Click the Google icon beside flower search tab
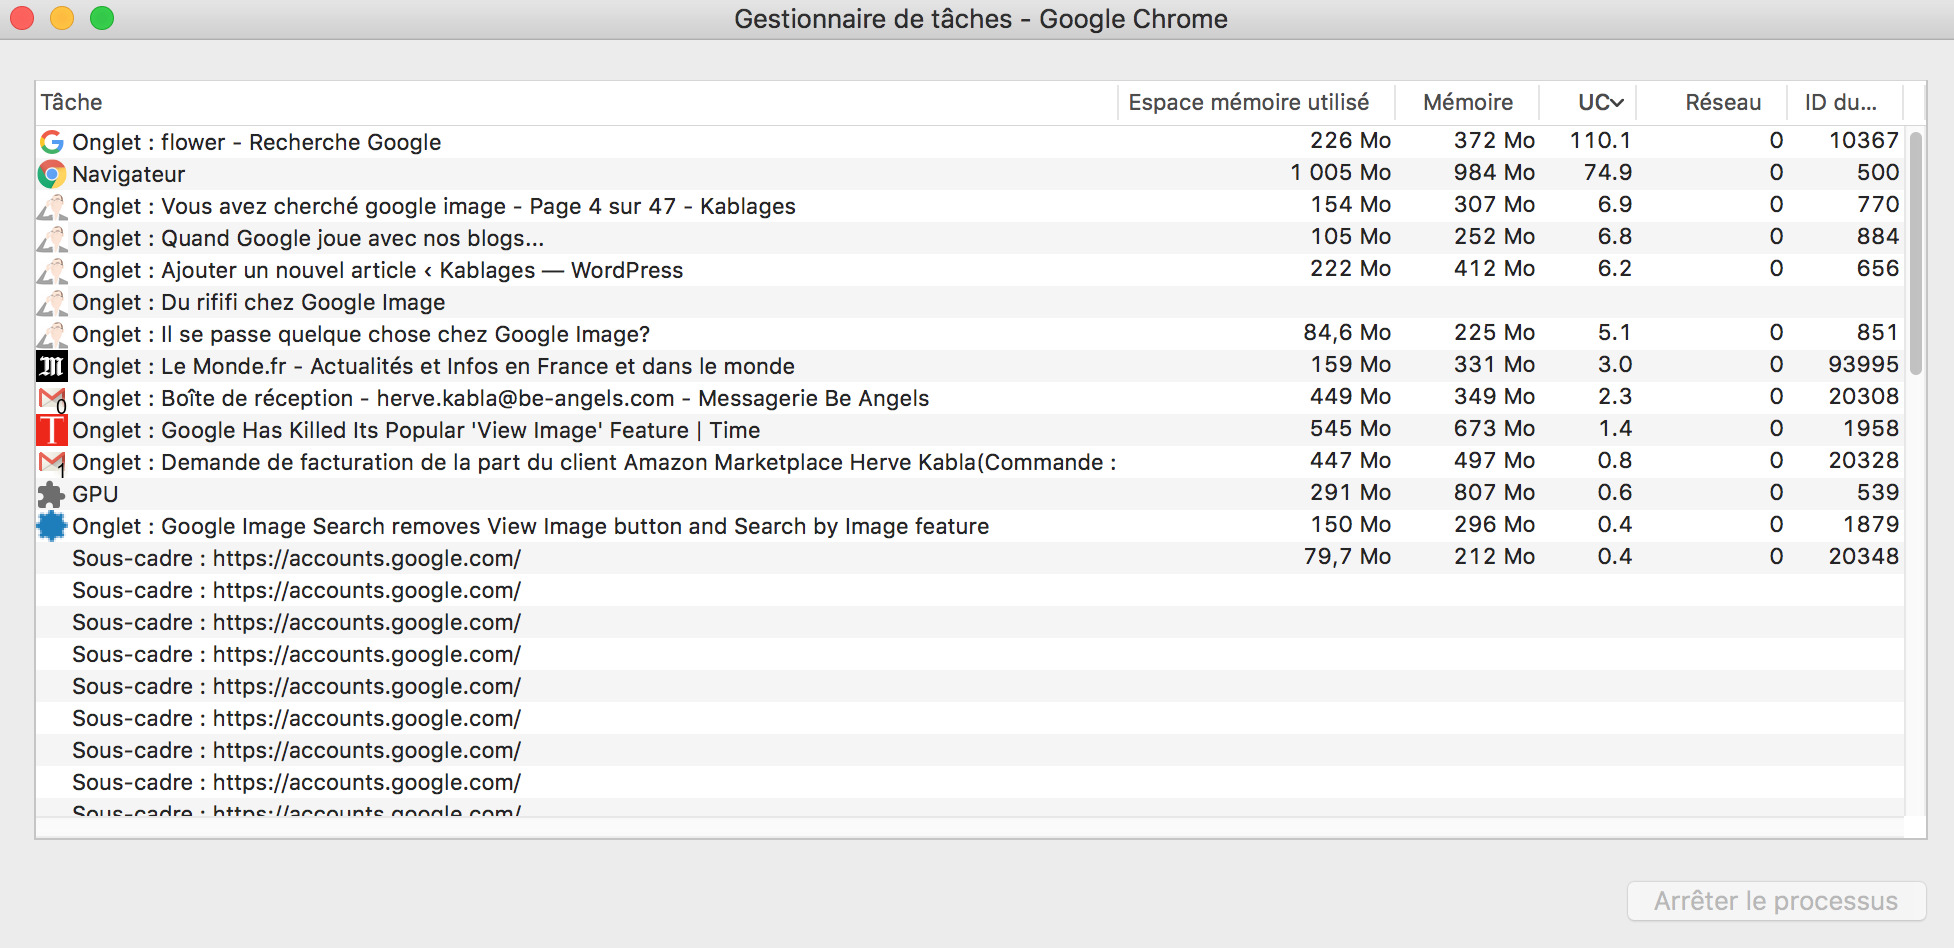This screenshot has width=1954, height=948. (52, 142)
